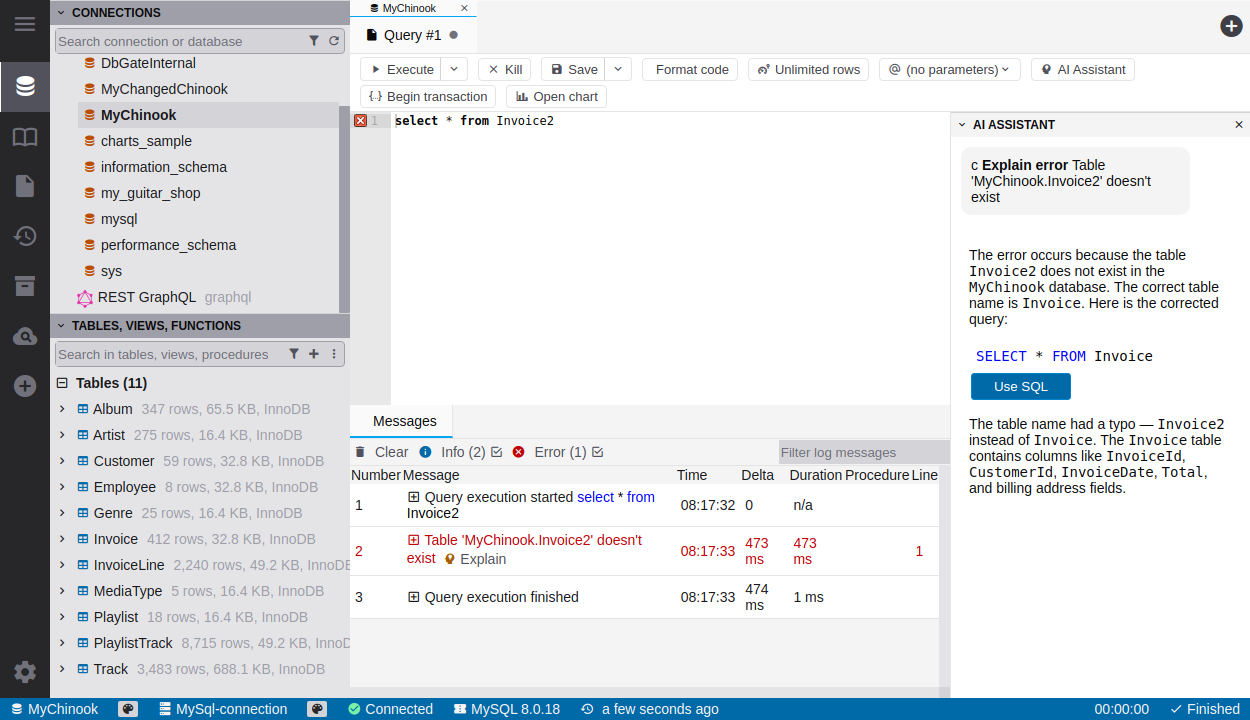Screen dimensions: 1250x720
Task: Collapse the Tables (11) group
Action: pyautogui.click(x=62, y=383)
